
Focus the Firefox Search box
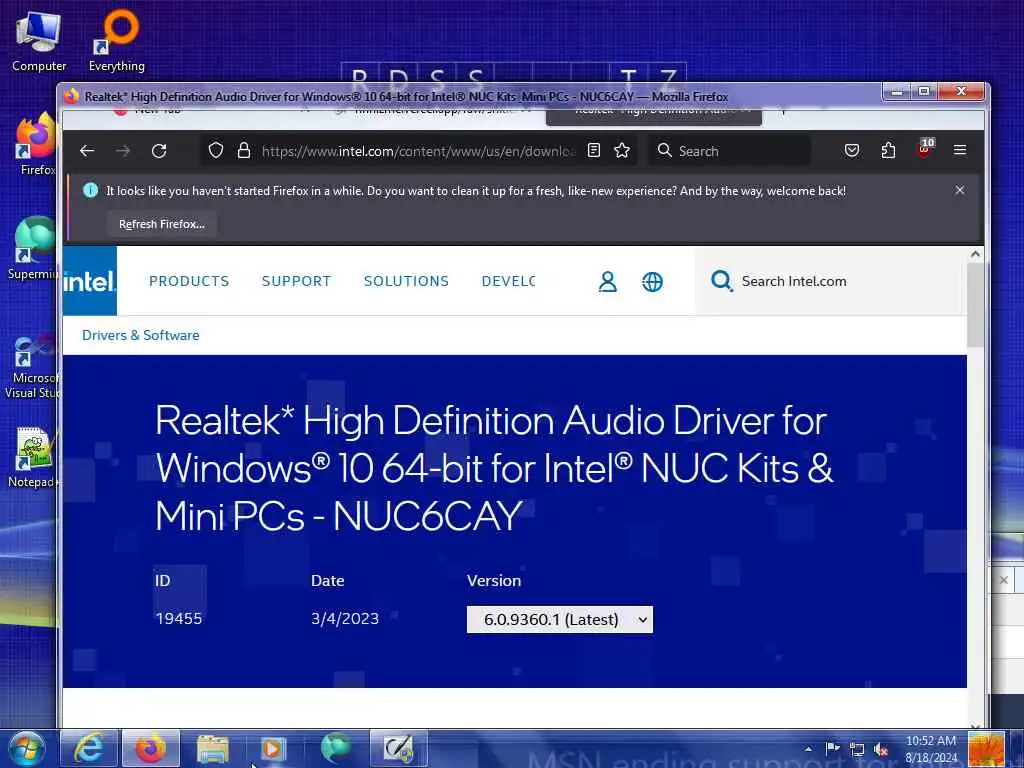[x=729, y=151]
